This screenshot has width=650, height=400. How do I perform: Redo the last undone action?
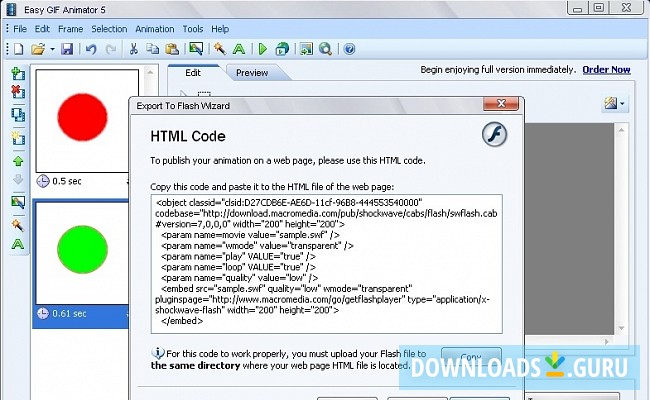point(110,49)
